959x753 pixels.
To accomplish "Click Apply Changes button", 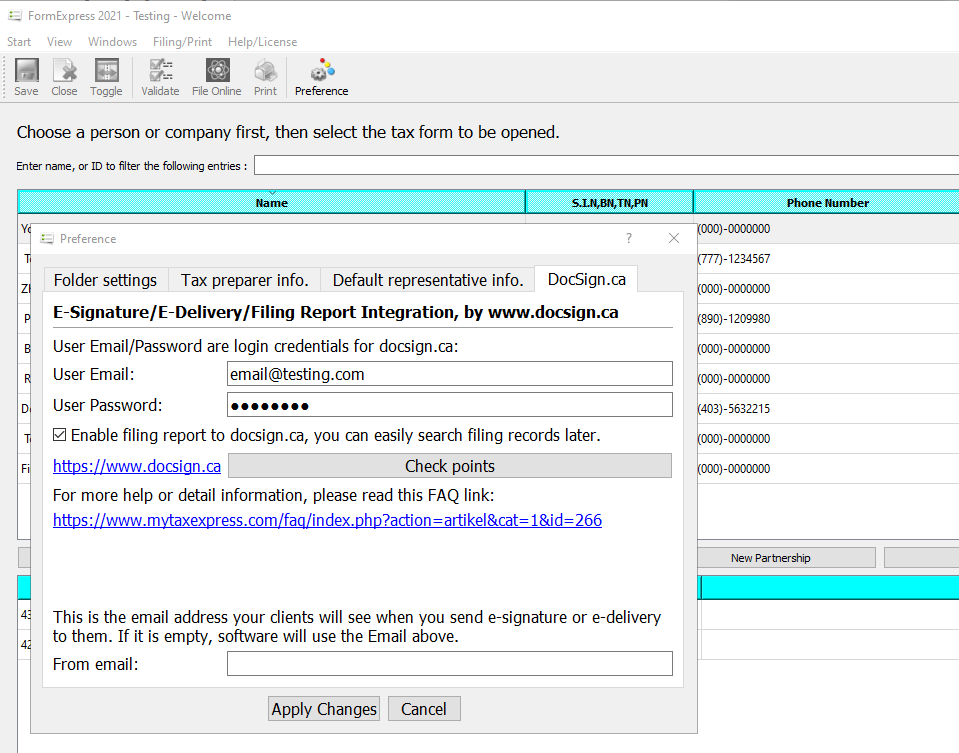I will pos(324,709).
